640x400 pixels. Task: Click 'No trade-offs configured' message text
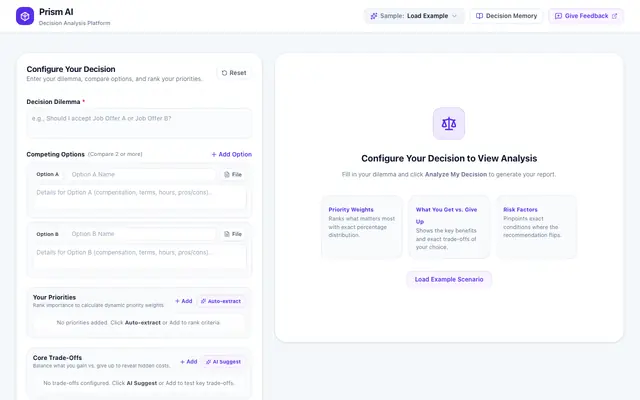click(139, 383)
